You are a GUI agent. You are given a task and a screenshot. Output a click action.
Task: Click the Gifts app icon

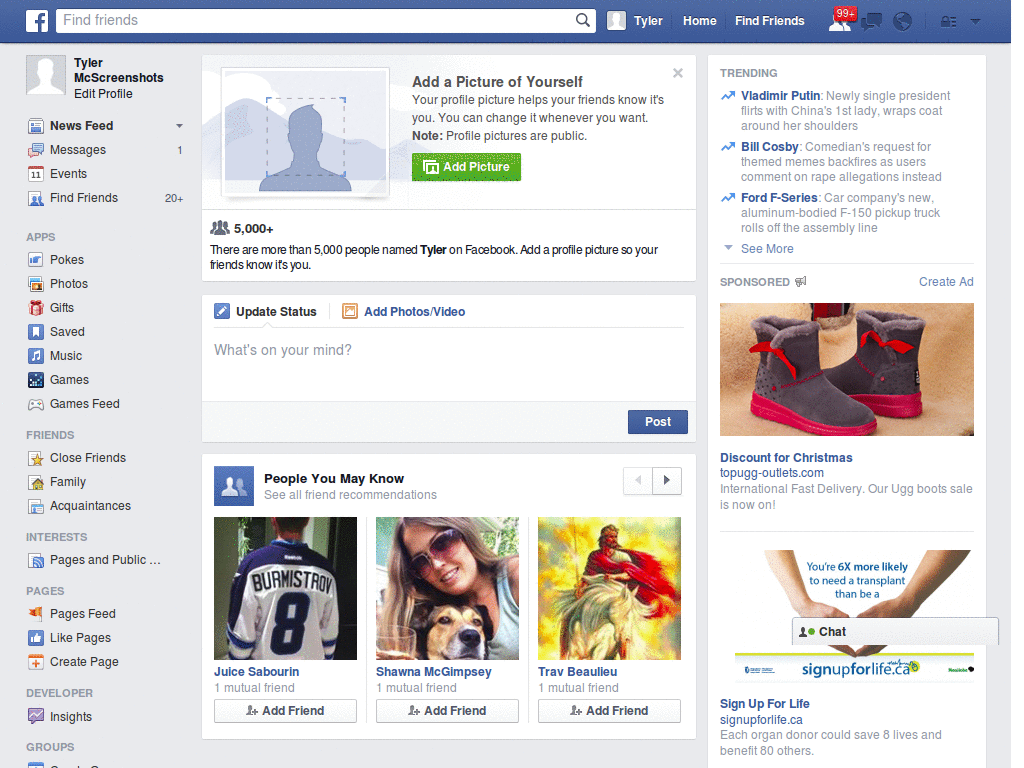[x=35, y=308]
